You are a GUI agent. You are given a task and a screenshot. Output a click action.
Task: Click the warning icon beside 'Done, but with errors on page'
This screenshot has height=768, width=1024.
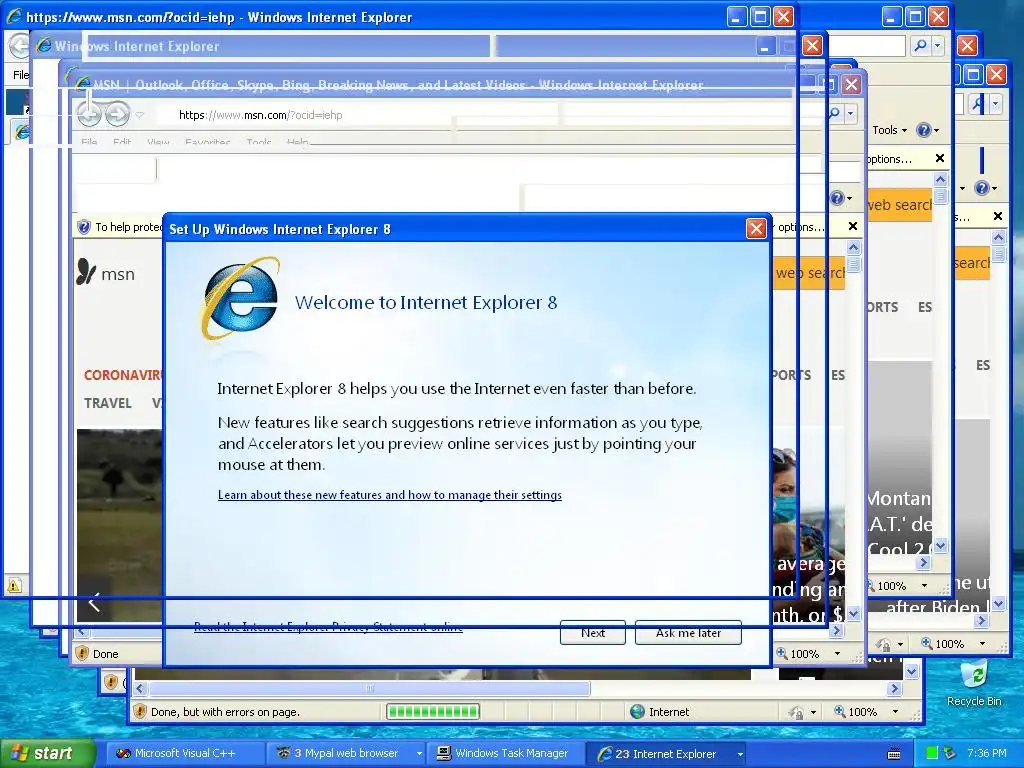tap(140, 711)
